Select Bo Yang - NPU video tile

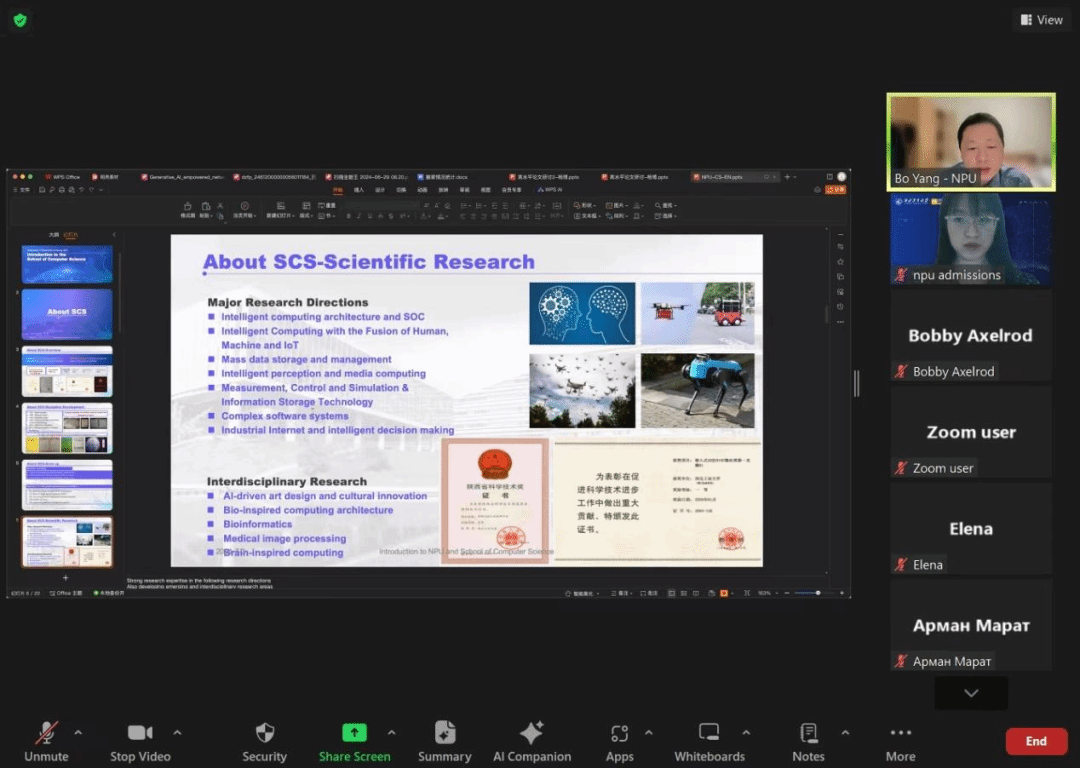click(971, 141)
